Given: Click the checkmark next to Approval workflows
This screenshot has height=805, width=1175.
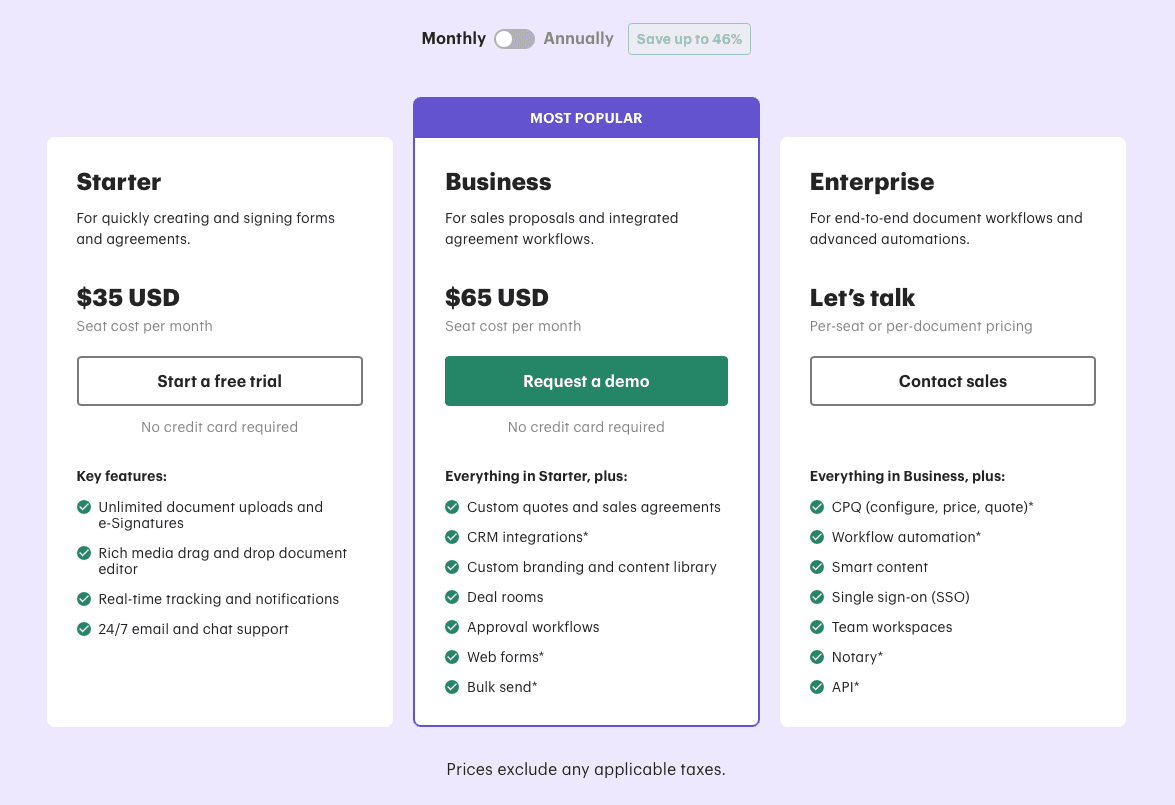Looking at the screenshot, I should [x=451, y=627].
